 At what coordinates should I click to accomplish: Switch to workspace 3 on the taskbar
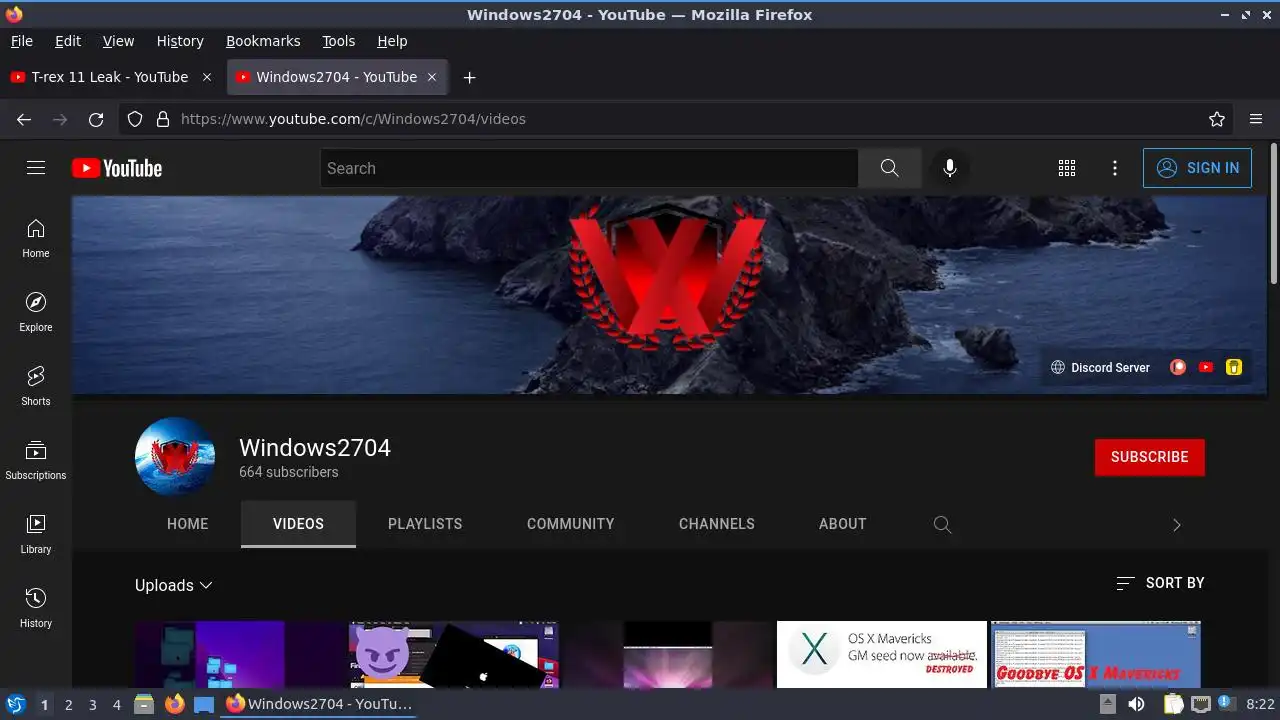pyautogui.click(x=92, y=704)
